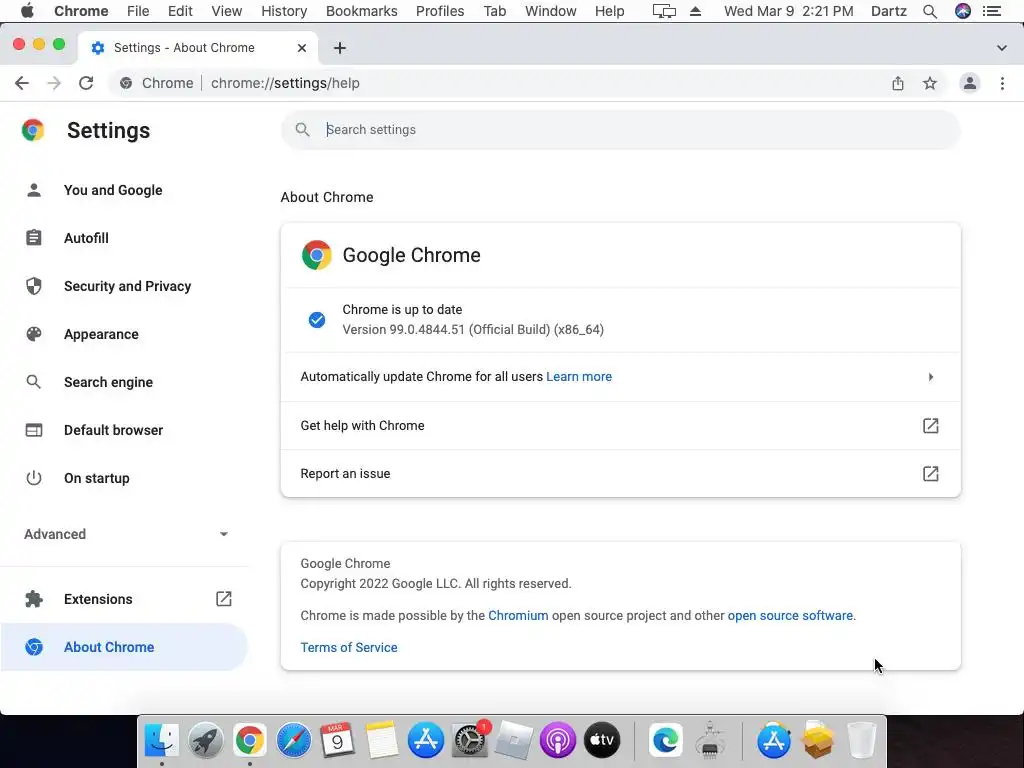Open the Edit menu
The image size is (1024, 768).
(180, 11)
